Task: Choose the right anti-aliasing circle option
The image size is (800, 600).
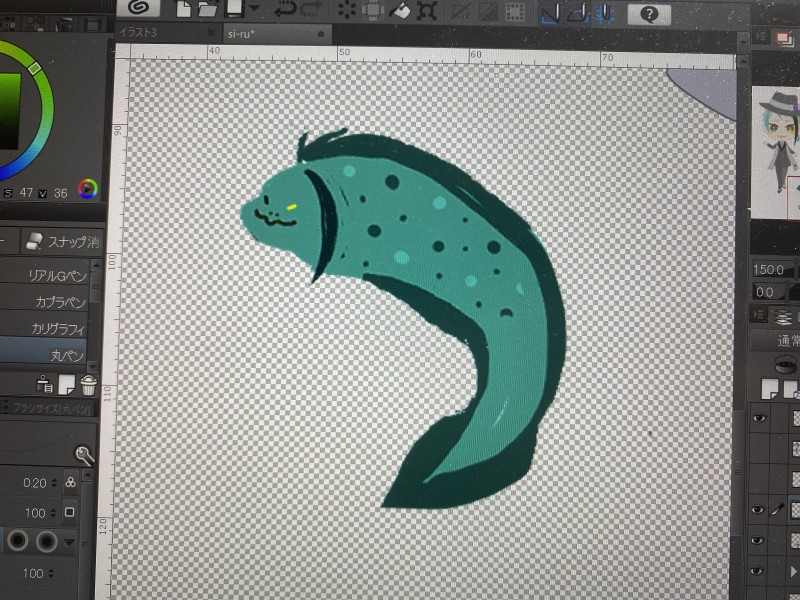Action: click(x=46, y=541)
